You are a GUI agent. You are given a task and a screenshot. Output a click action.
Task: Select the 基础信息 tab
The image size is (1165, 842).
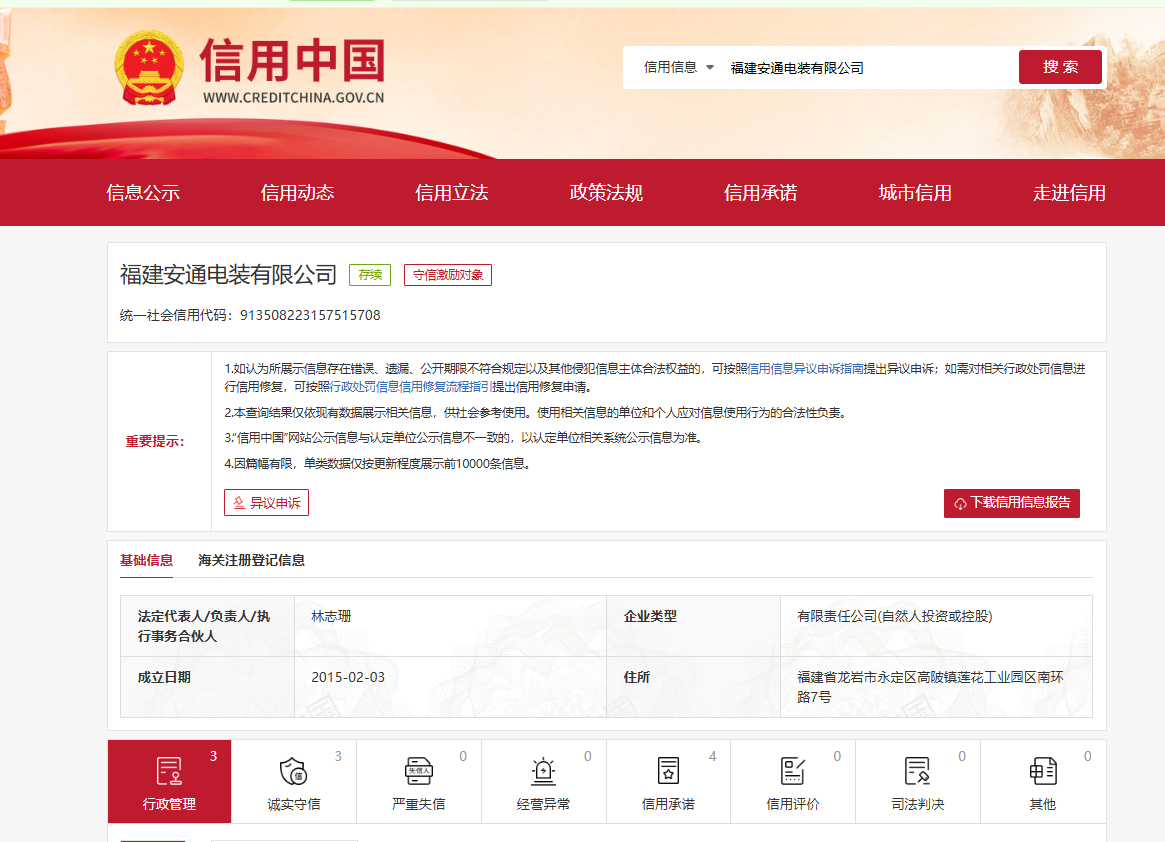pos(146,560)
